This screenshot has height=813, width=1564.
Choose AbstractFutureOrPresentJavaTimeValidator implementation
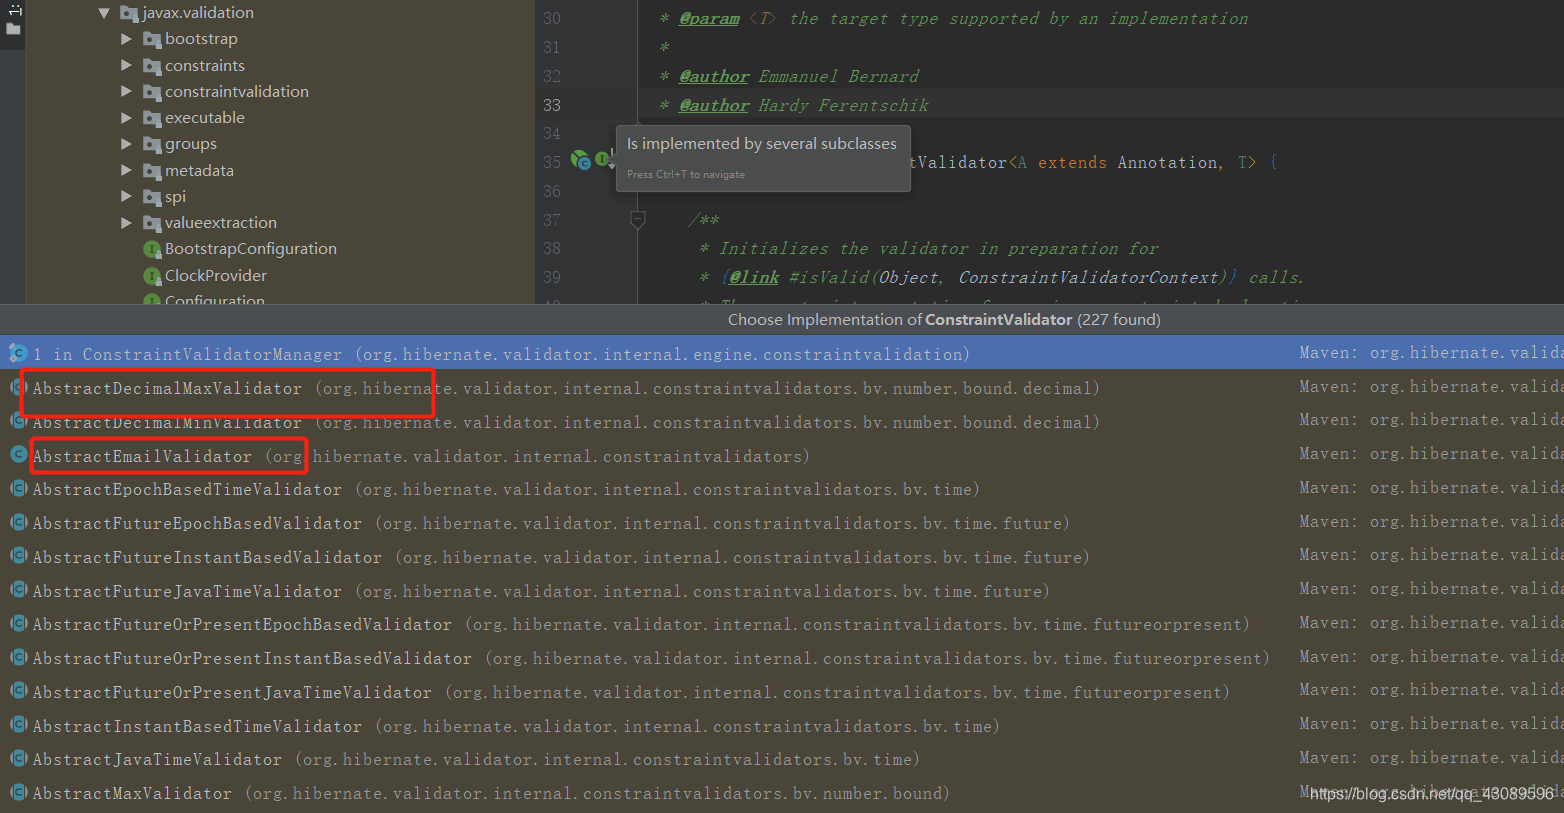click(782, 692)
